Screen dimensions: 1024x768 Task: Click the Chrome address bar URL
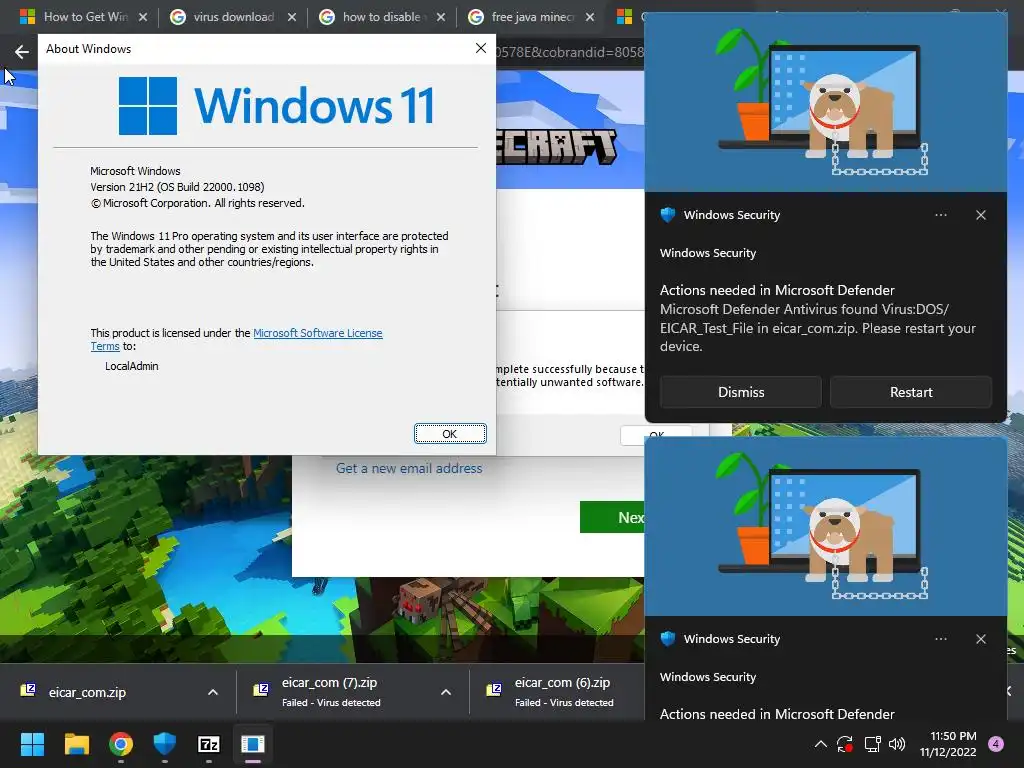(x=568, y=52)
